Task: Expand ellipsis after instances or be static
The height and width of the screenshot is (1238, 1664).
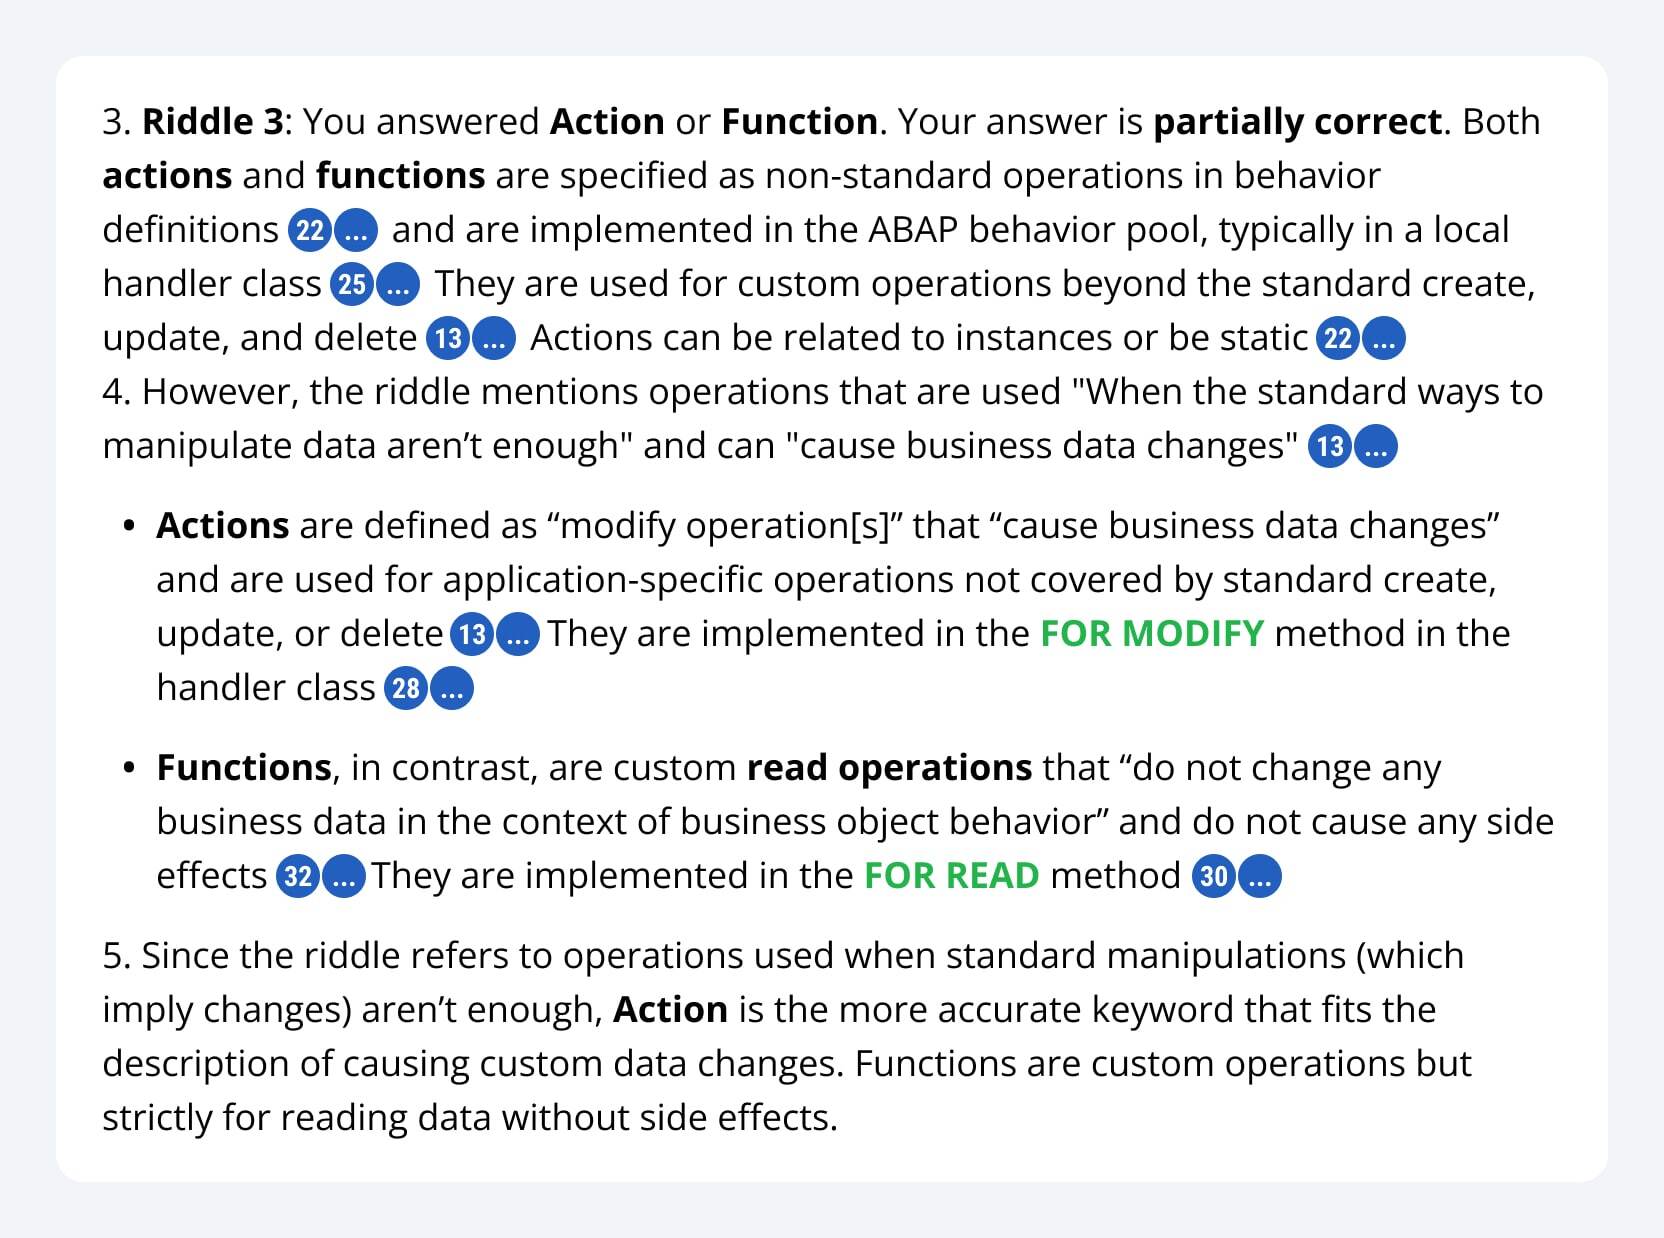Action: [1383, 339]
